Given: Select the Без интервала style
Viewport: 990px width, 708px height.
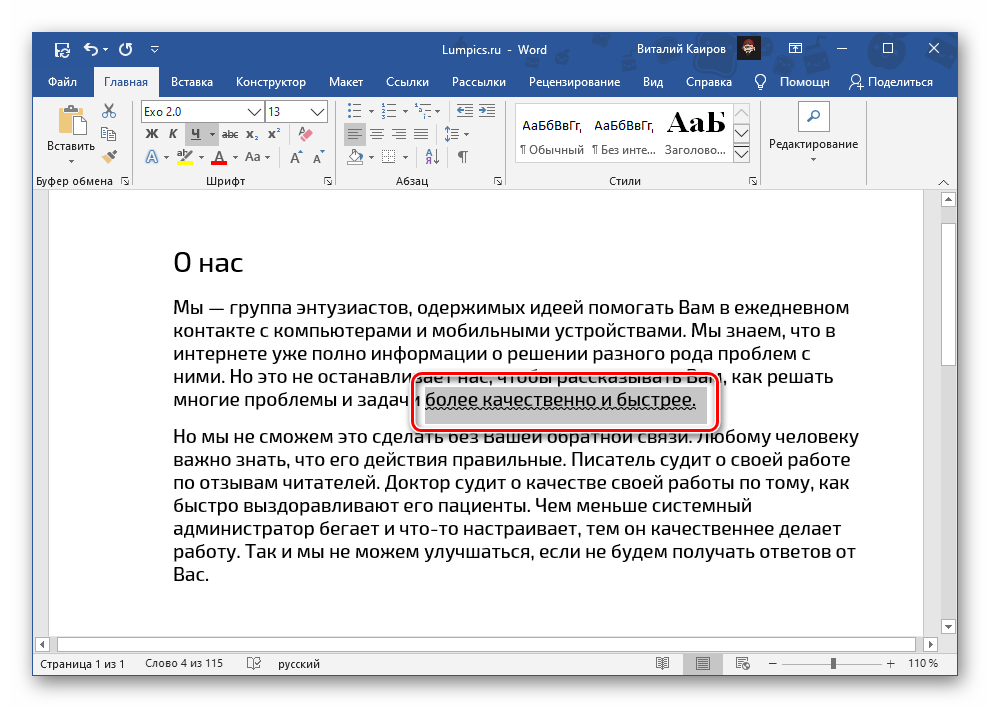Looking at the screenshot, I should pos(624,135).
